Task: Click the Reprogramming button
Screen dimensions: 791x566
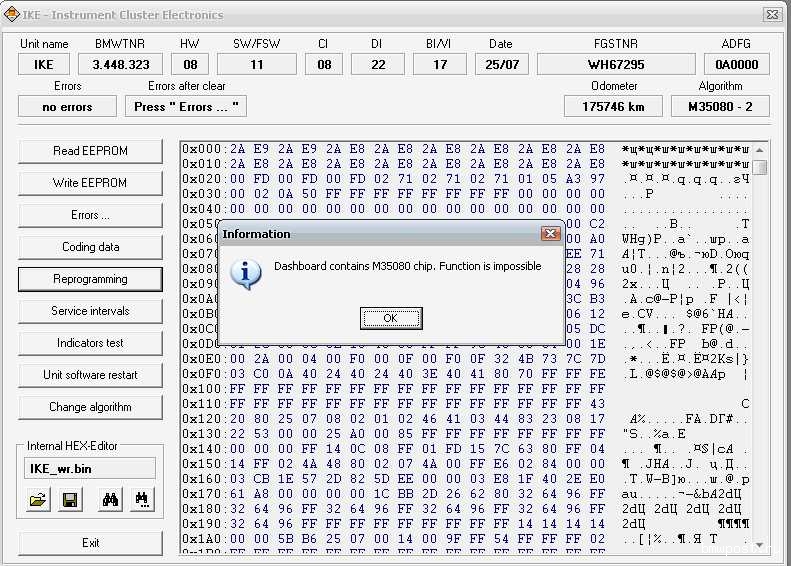Action: (x=90, y=279)
